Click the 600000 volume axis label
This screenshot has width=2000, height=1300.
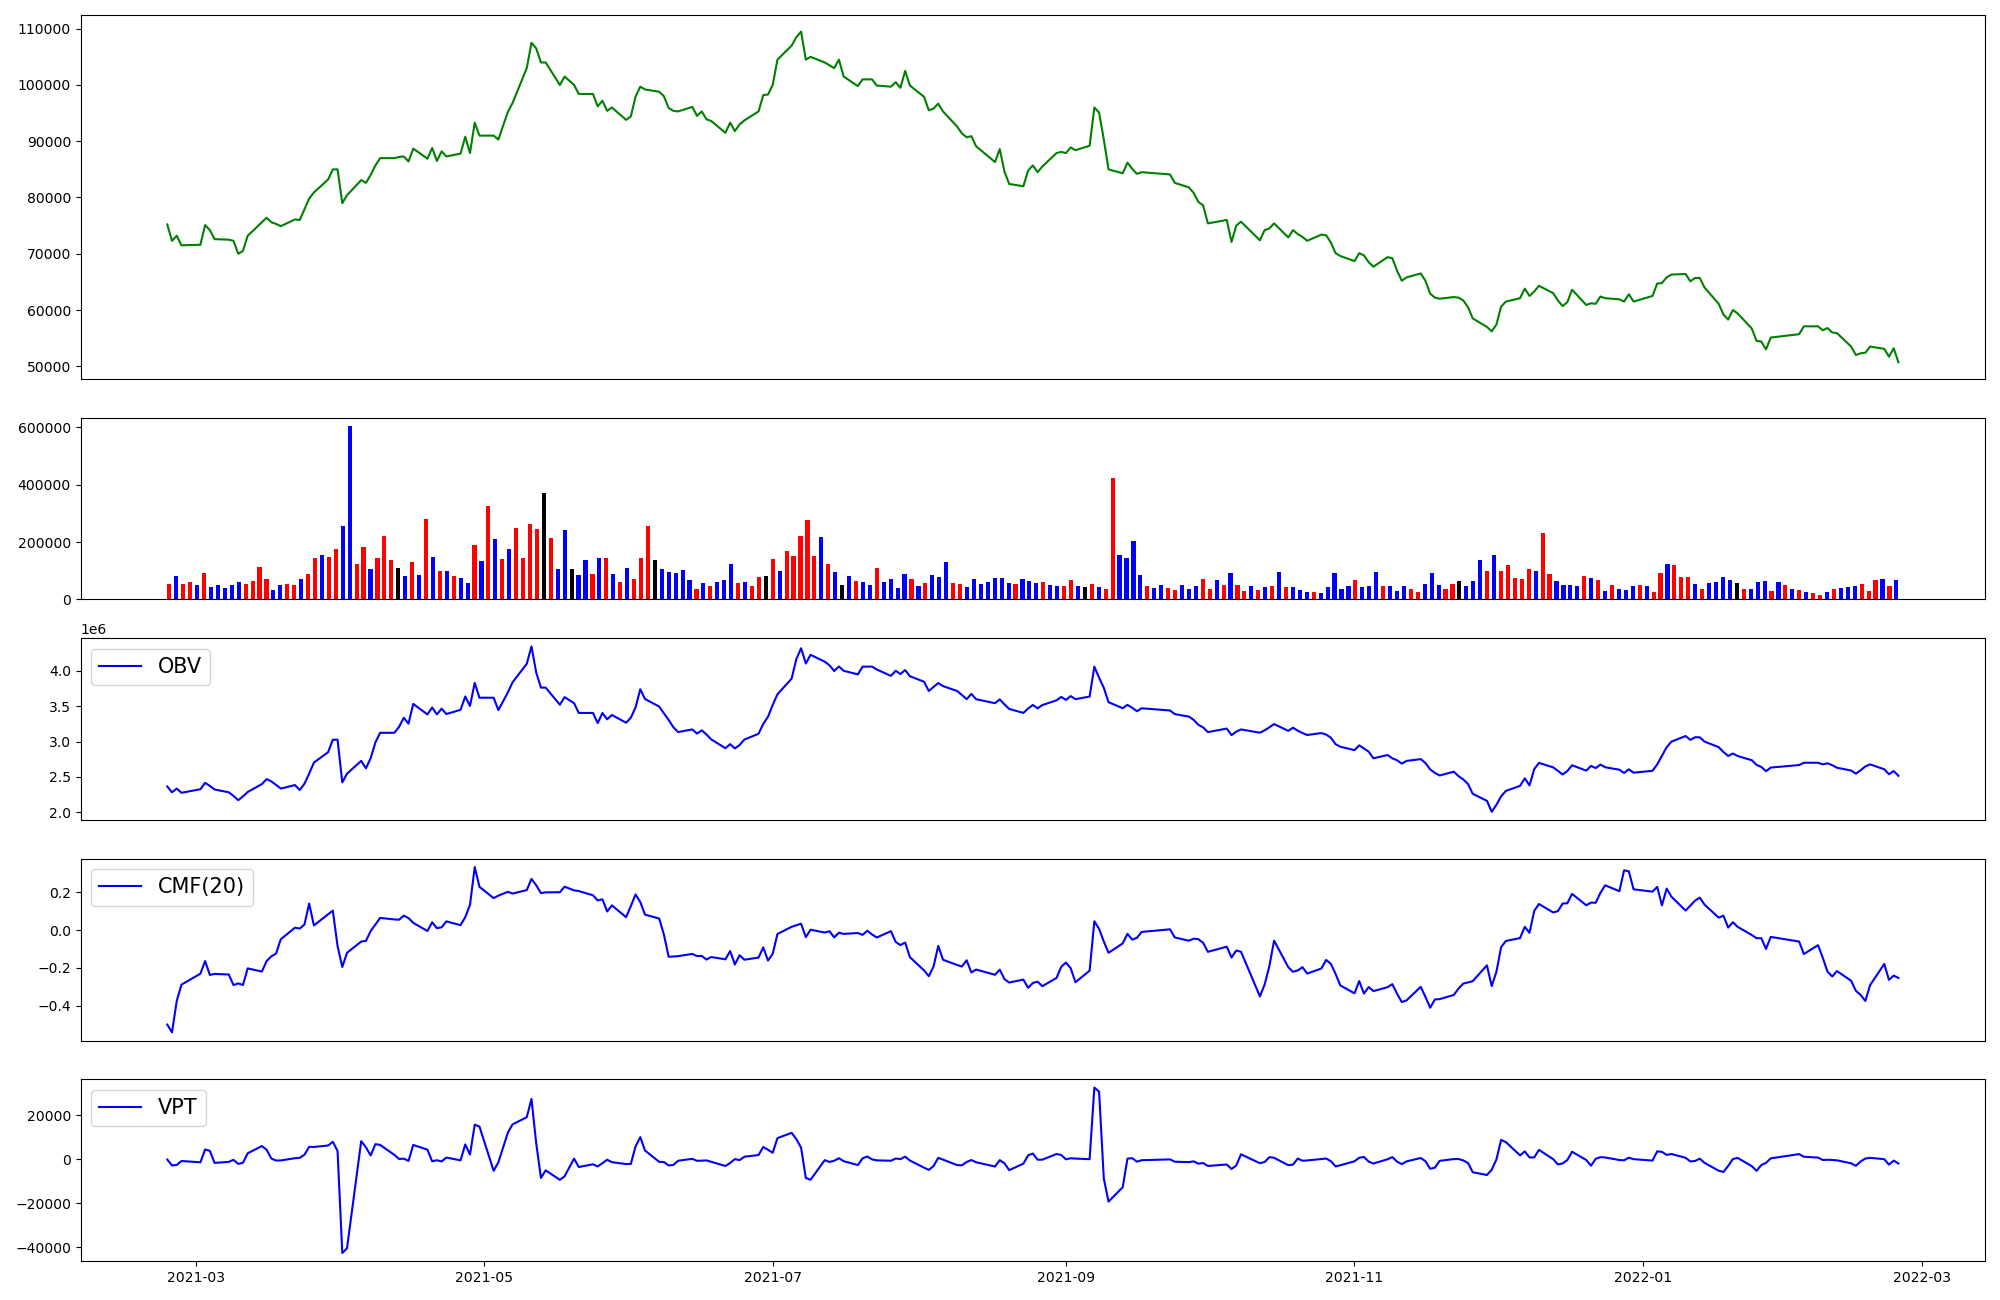click(x=44, y=428)
